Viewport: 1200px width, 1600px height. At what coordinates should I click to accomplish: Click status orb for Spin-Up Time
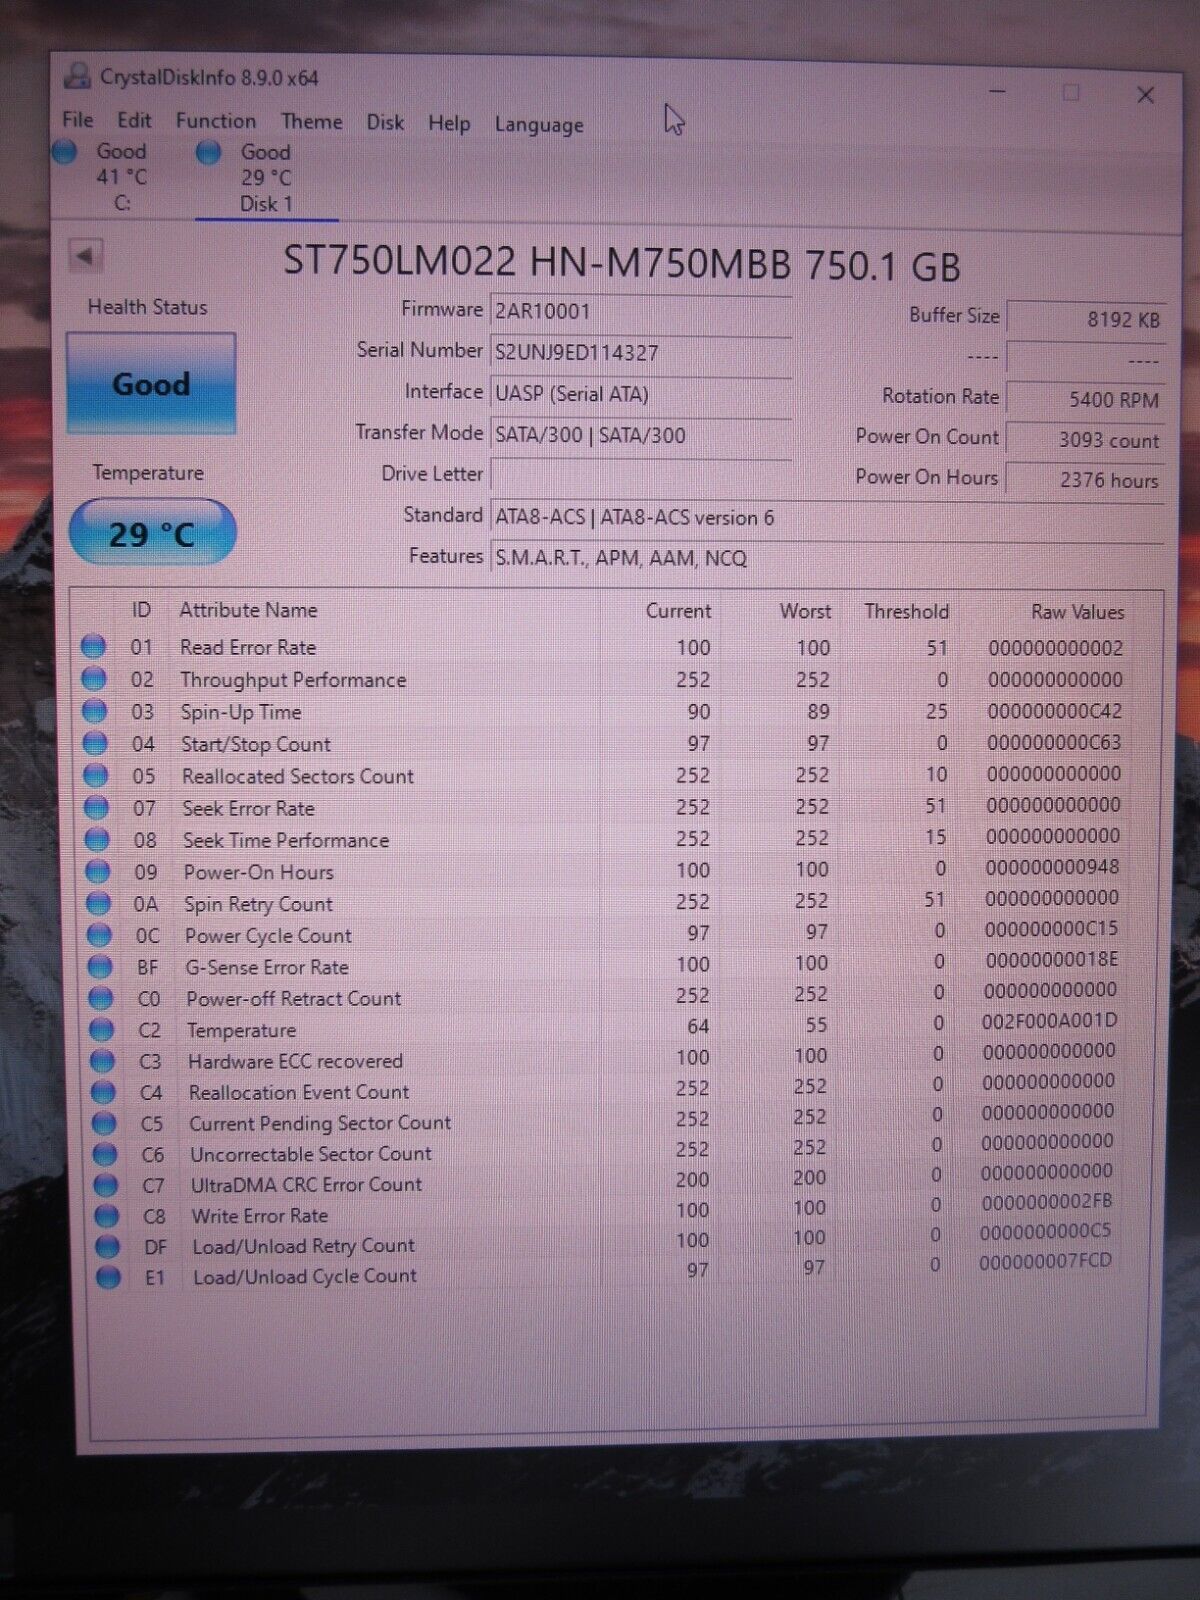[95, 712]
